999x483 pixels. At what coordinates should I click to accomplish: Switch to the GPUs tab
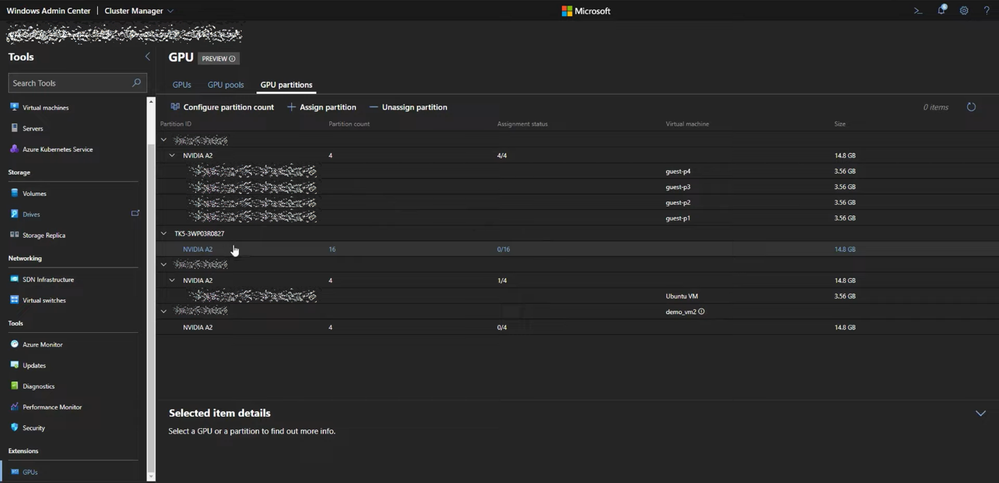coord(182,85)
